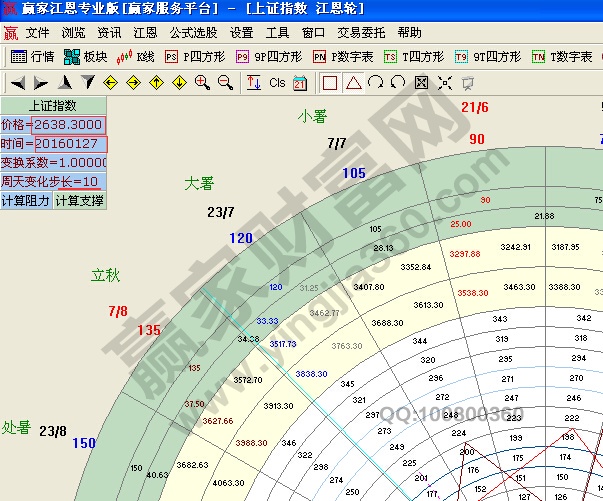603x501 pixels.
Task: Click the zoom out magnifier icon
Action: (x=225, y=82)
